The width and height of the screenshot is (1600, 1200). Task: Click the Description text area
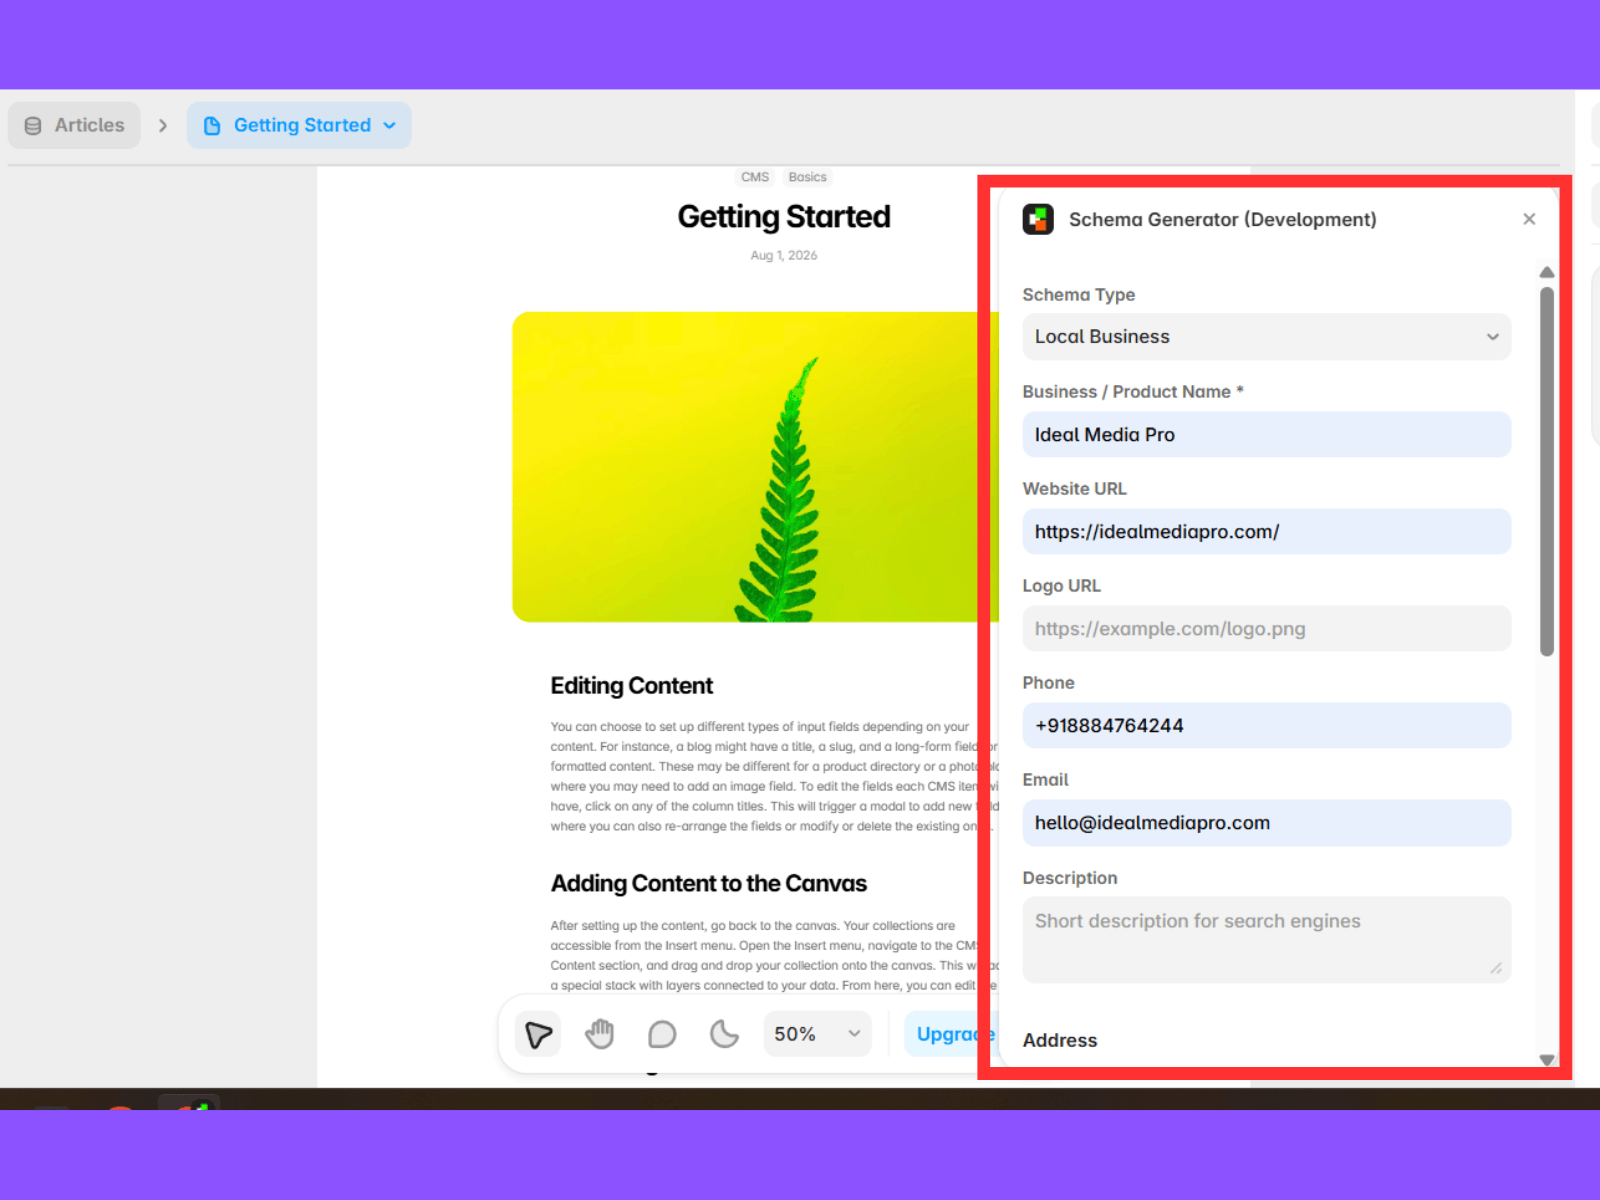pyautogui.click(x=1266, y=940)
